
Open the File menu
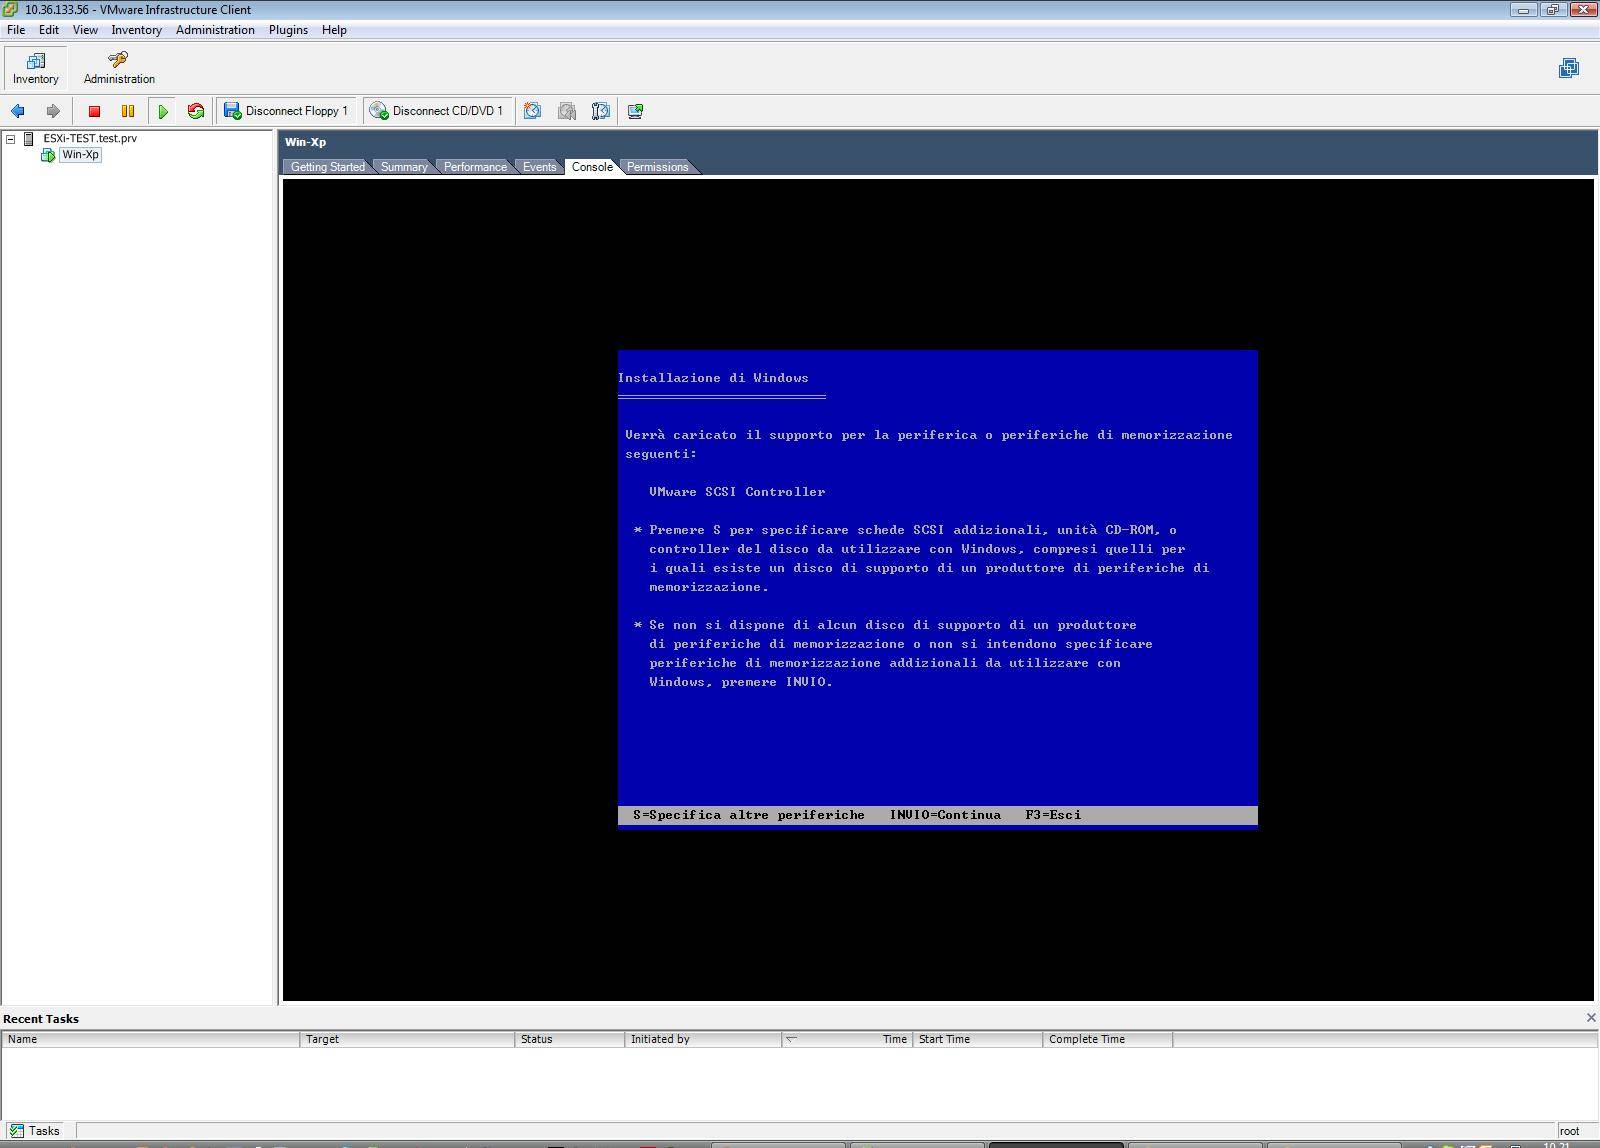click(x=16, y=30)
